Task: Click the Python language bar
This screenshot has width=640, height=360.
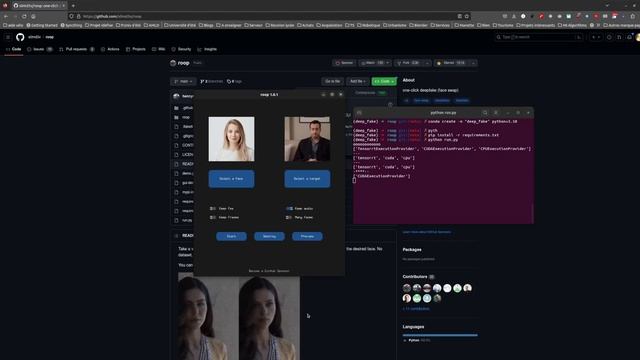Action: point(440,335)
